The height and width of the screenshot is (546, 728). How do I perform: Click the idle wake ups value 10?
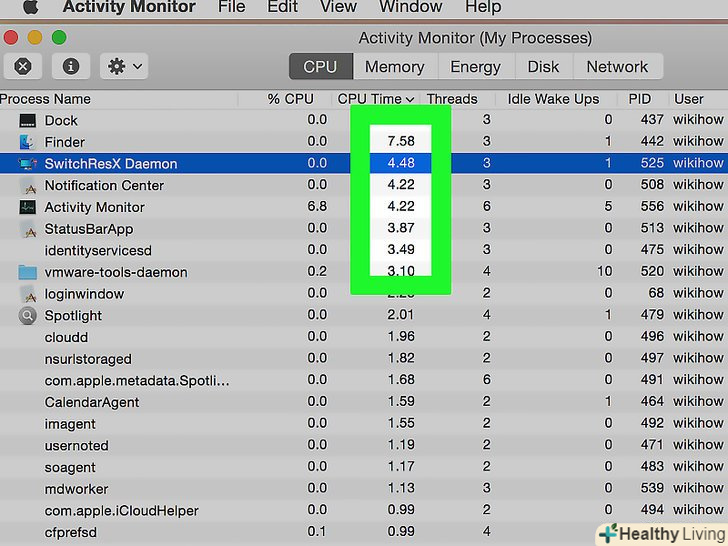tap(604, 271)
